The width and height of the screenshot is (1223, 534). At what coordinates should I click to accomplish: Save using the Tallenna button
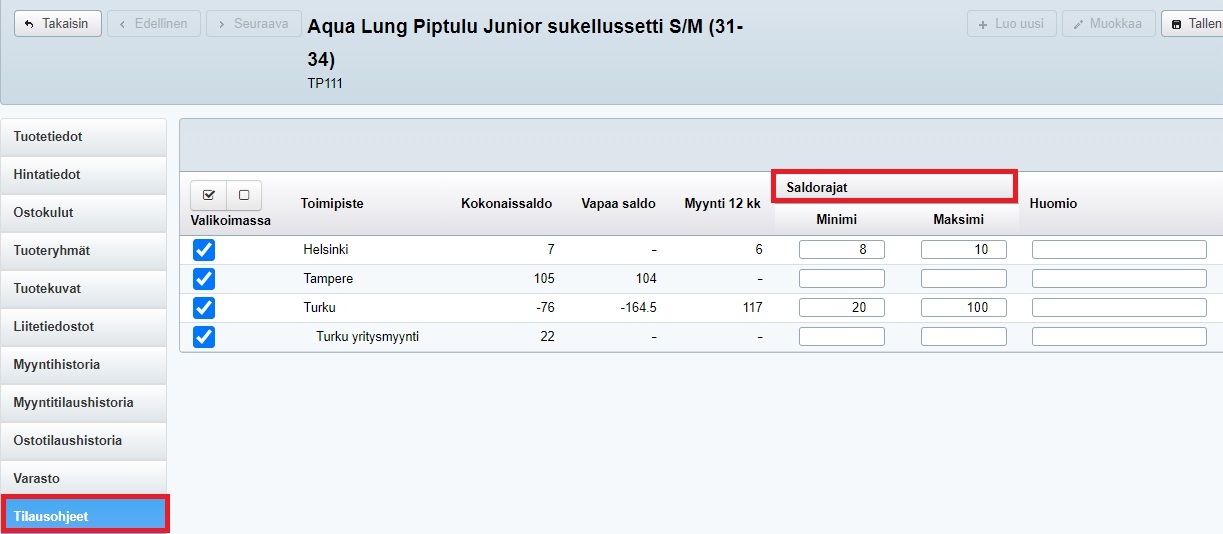[x=1193, y=23]
